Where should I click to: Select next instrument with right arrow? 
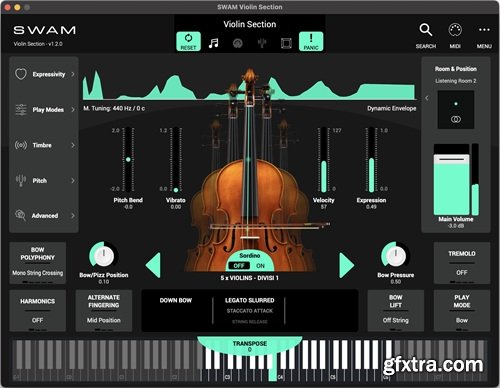[x=347, y=265]
